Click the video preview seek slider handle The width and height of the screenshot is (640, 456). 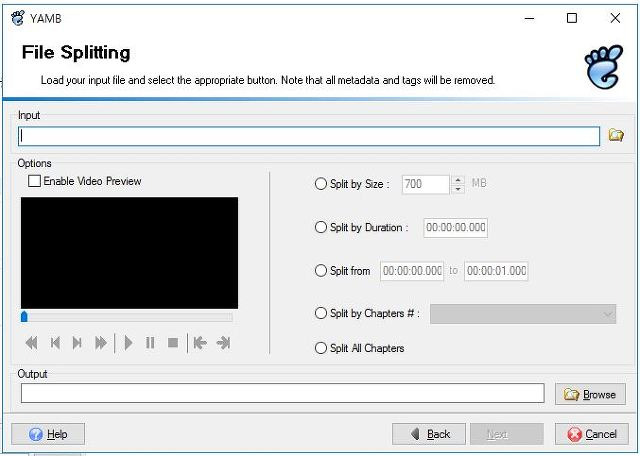coord(24,317)
